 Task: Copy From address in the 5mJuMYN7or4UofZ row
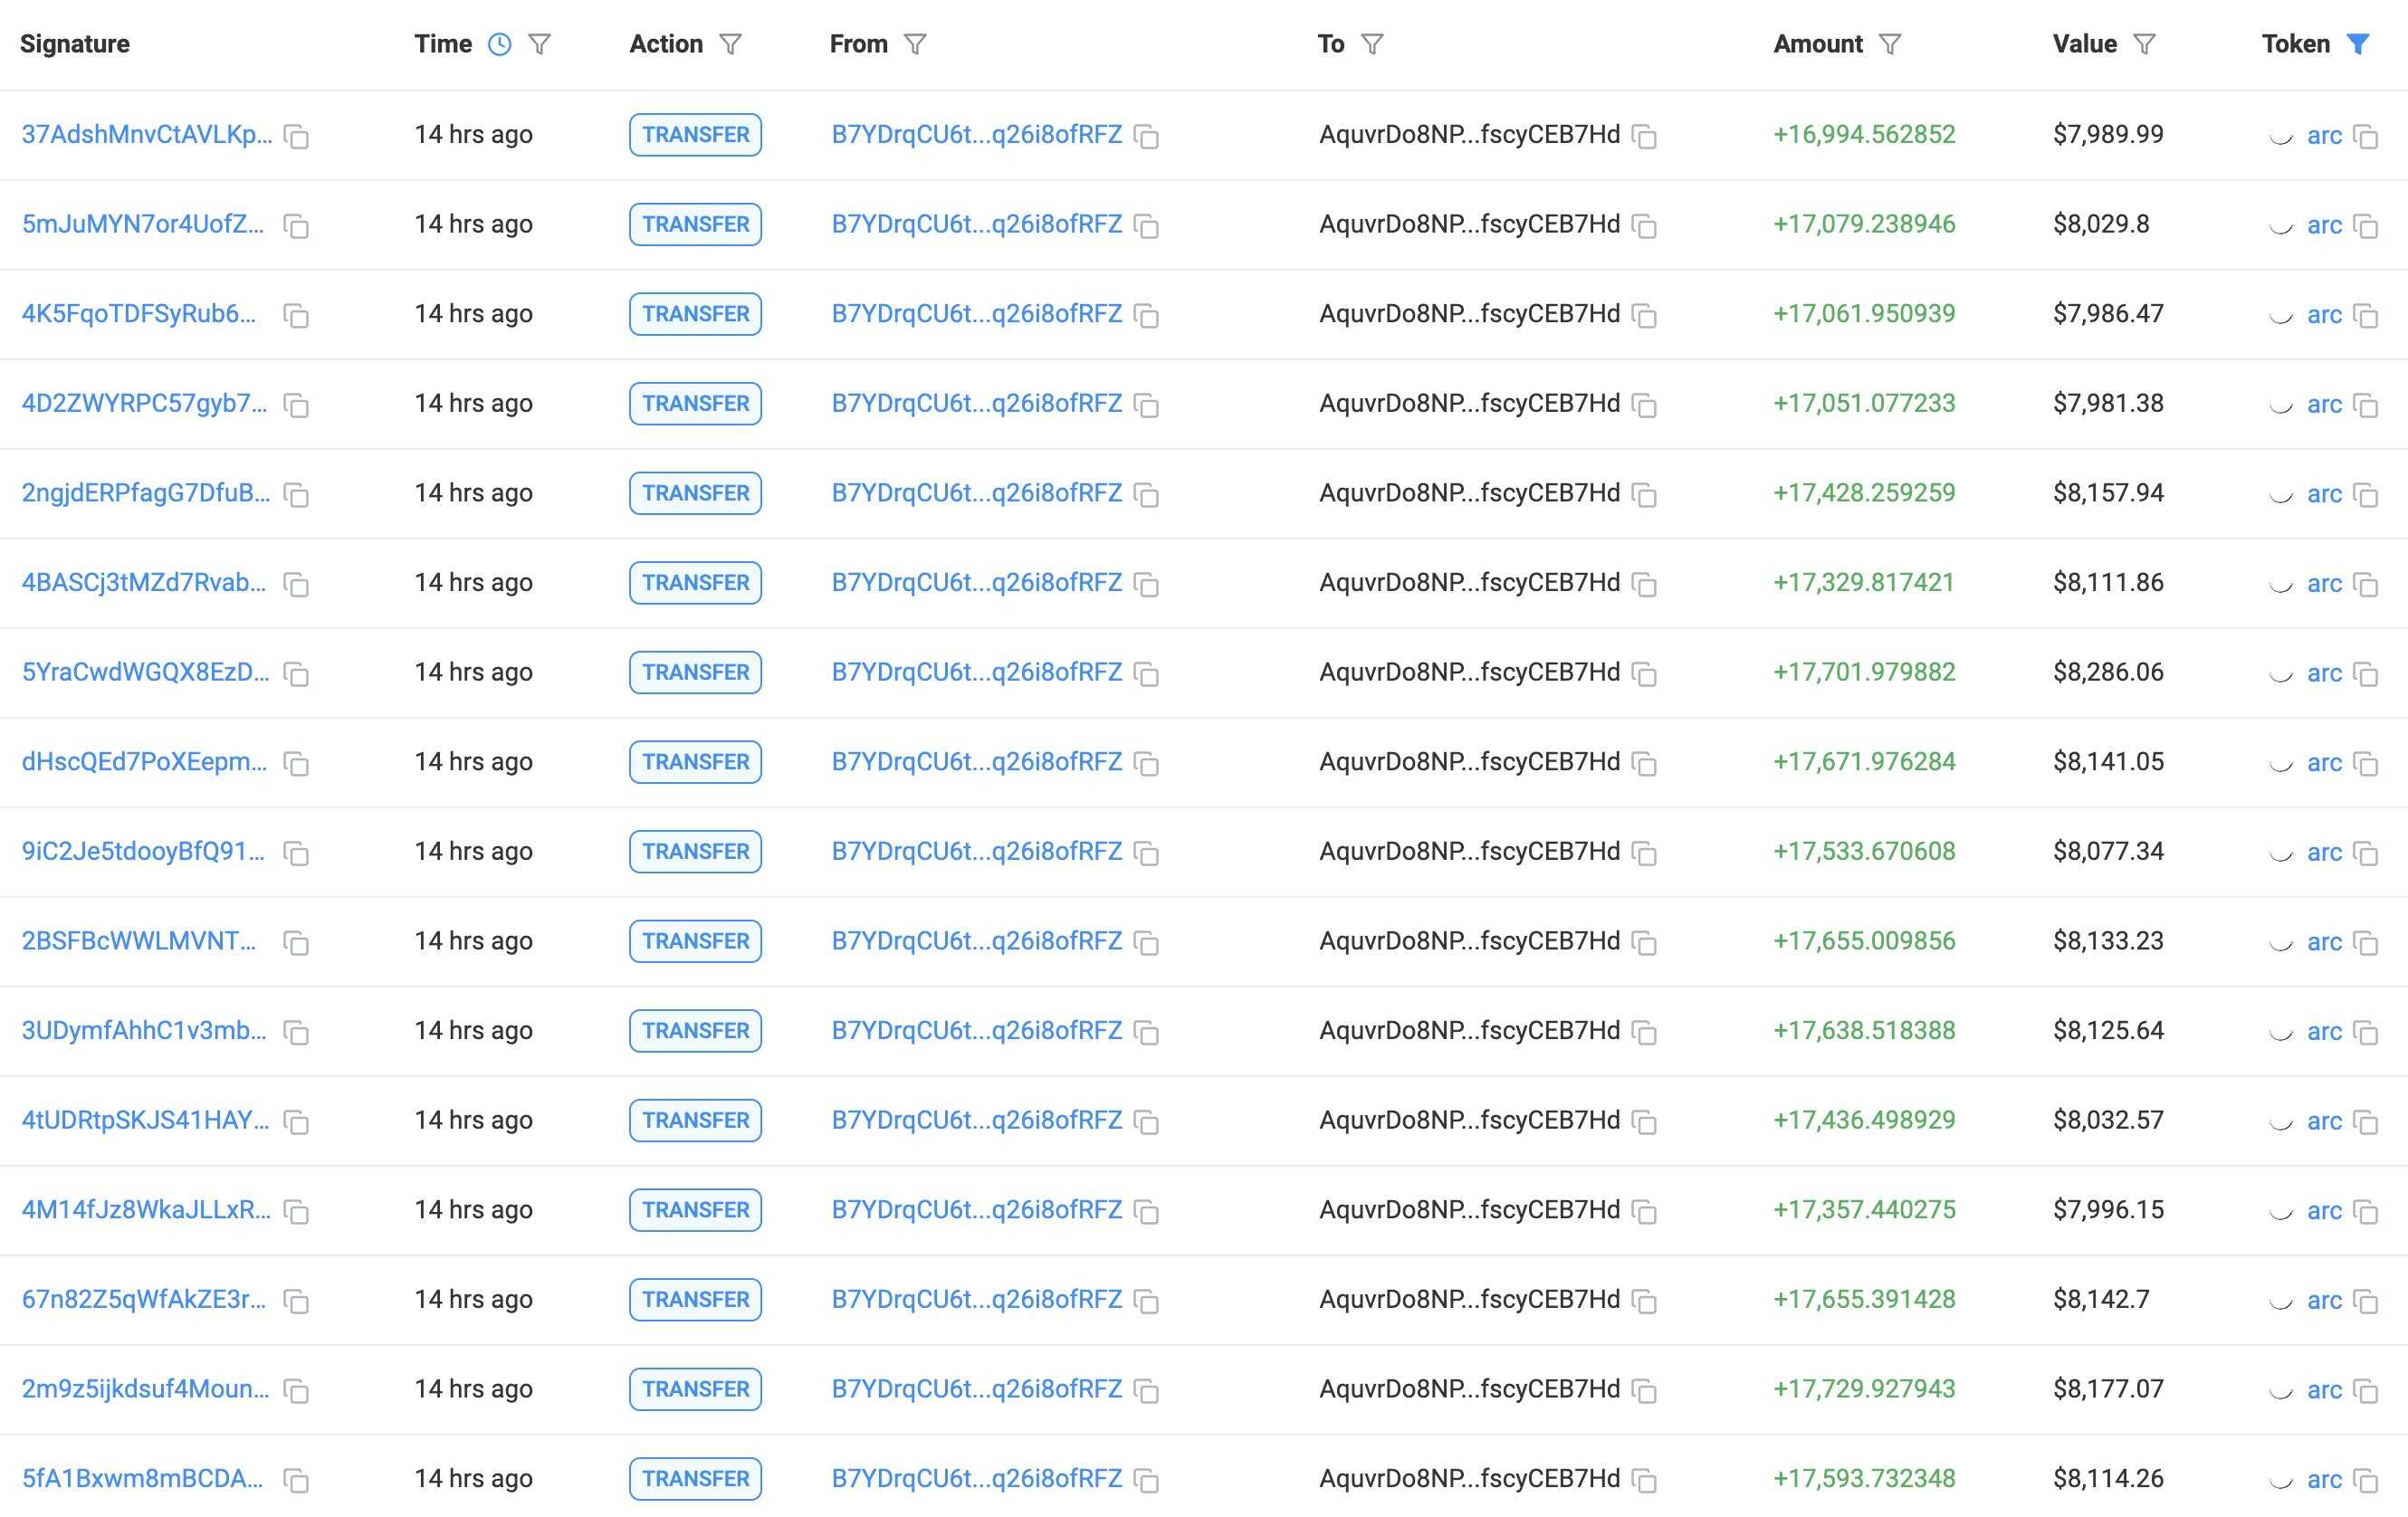click(x=1147, y=226)
